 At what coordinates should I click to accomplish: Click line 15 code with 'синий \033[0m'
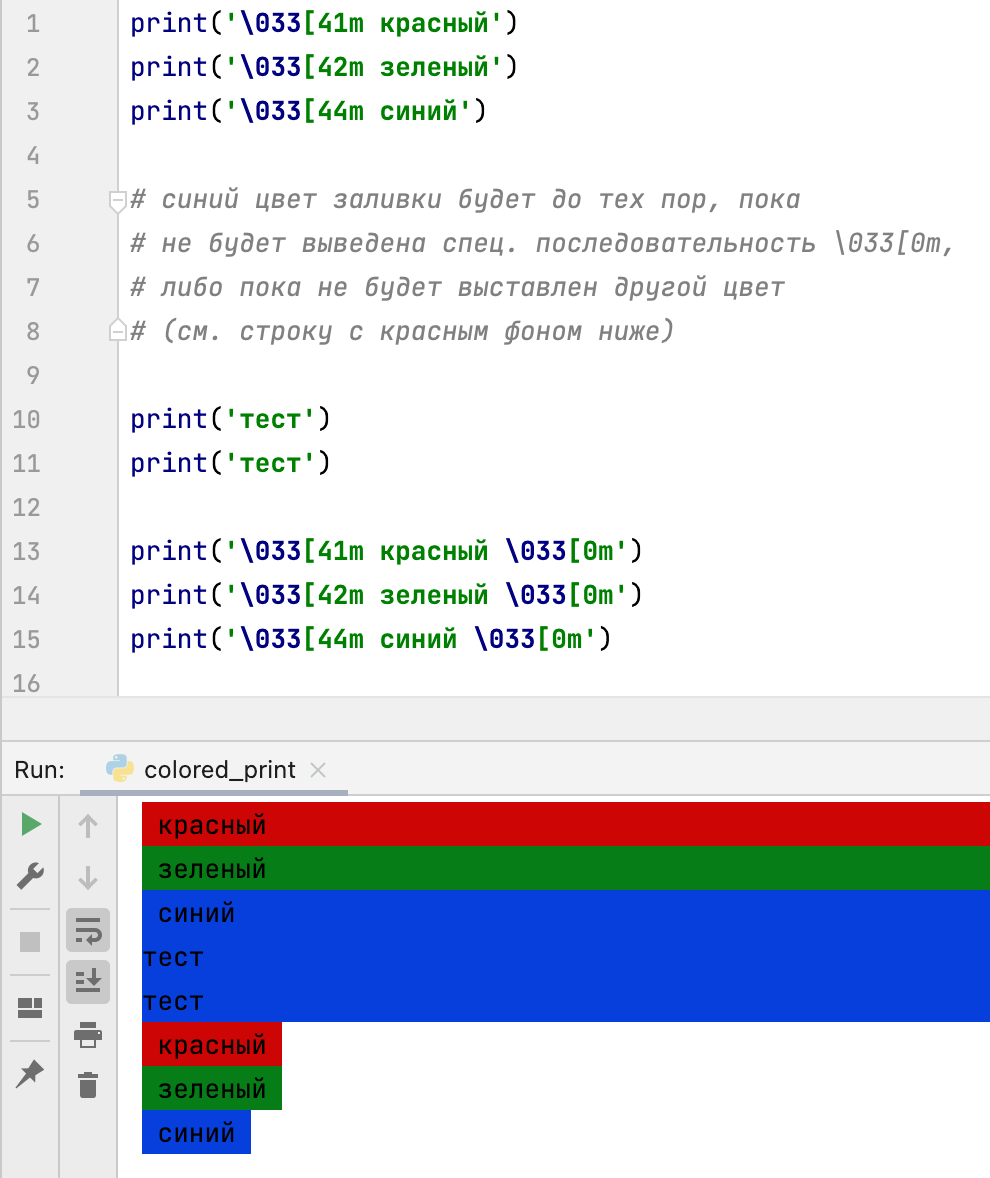(x=370, y=639)
